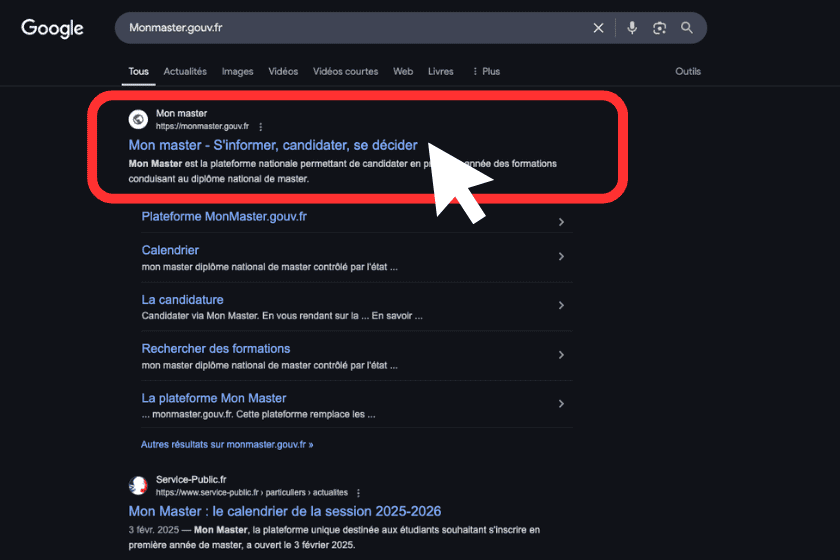Click the magnifying glass search icon
Image resolution: width=840 pixels, height=560 pixels.
click(687, 28)
